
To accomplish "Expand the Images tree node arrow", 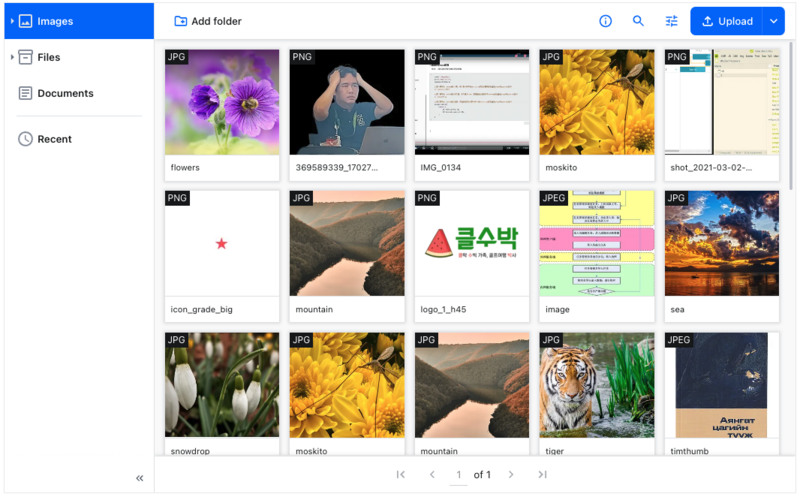I will point(12,21).
